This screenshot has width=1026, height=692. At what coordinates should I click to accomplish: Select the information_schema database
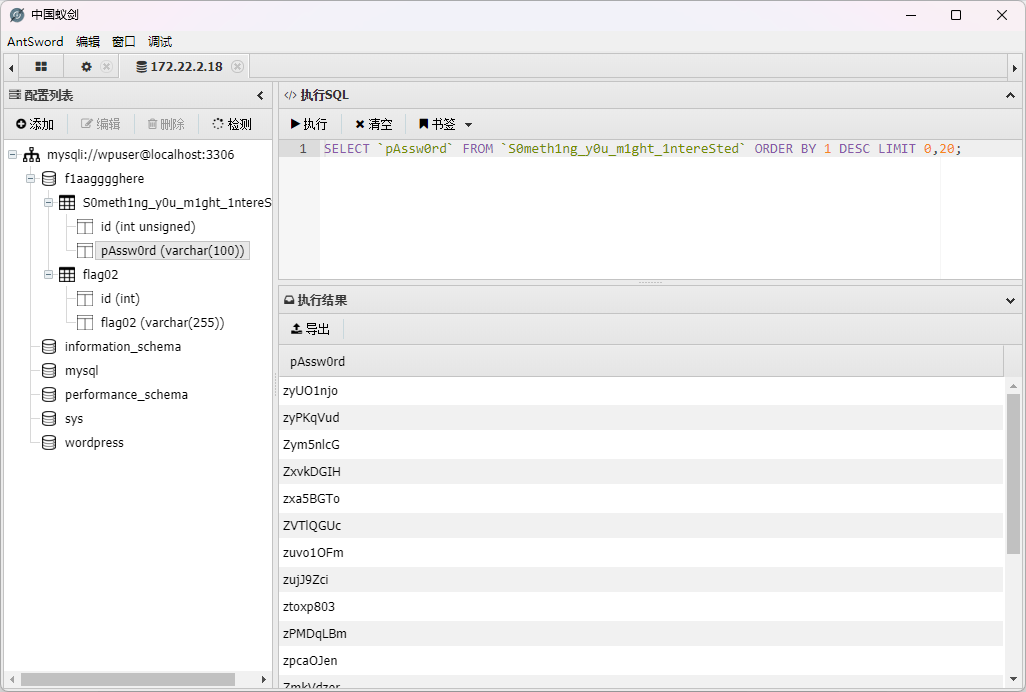pos(122,347)
